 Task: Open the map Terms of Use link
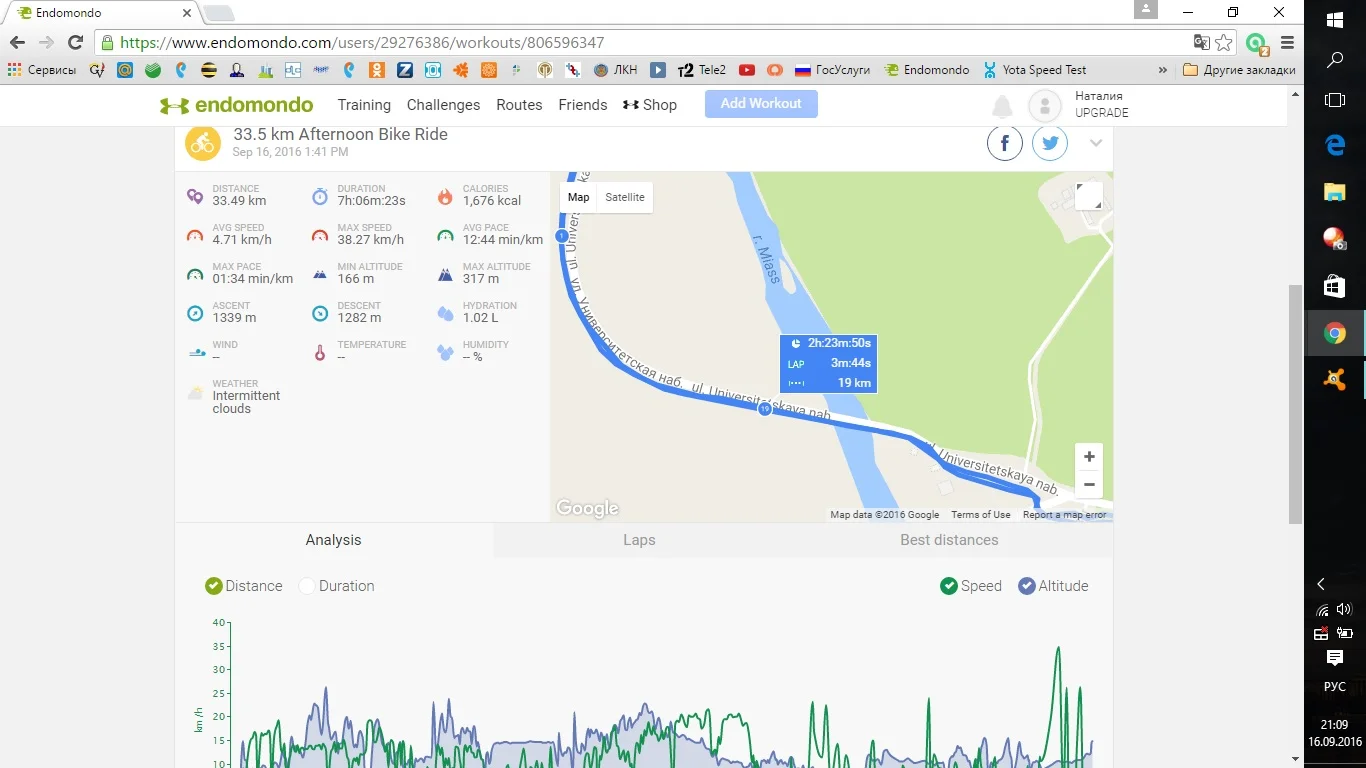click(981, 515)
